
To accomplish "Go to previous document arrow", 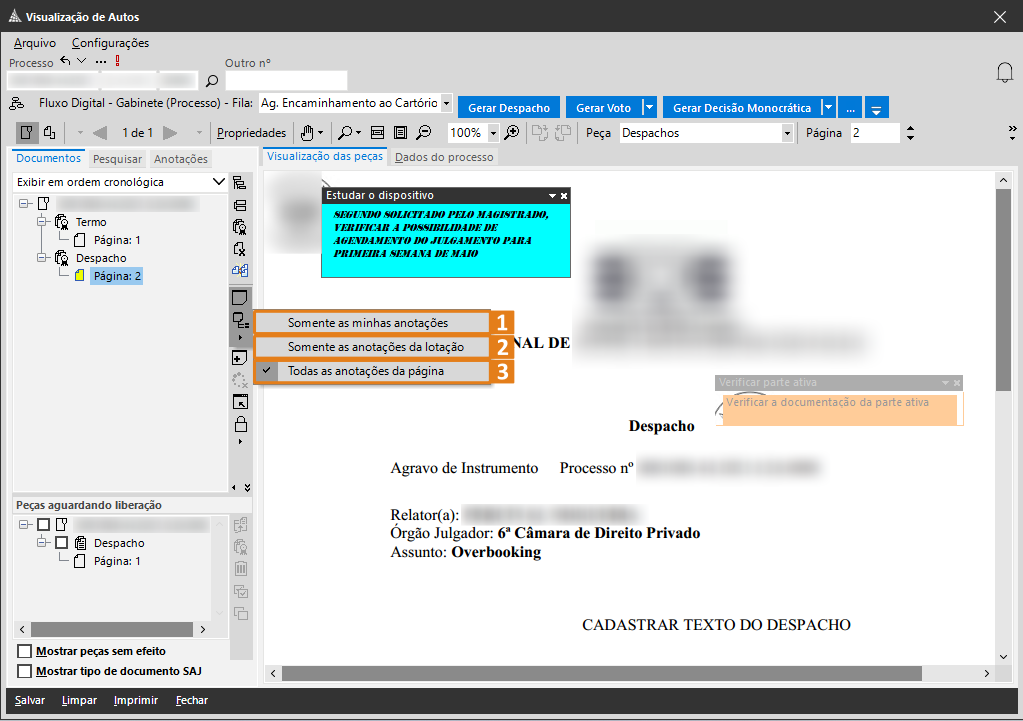I will tap(100, 133).
